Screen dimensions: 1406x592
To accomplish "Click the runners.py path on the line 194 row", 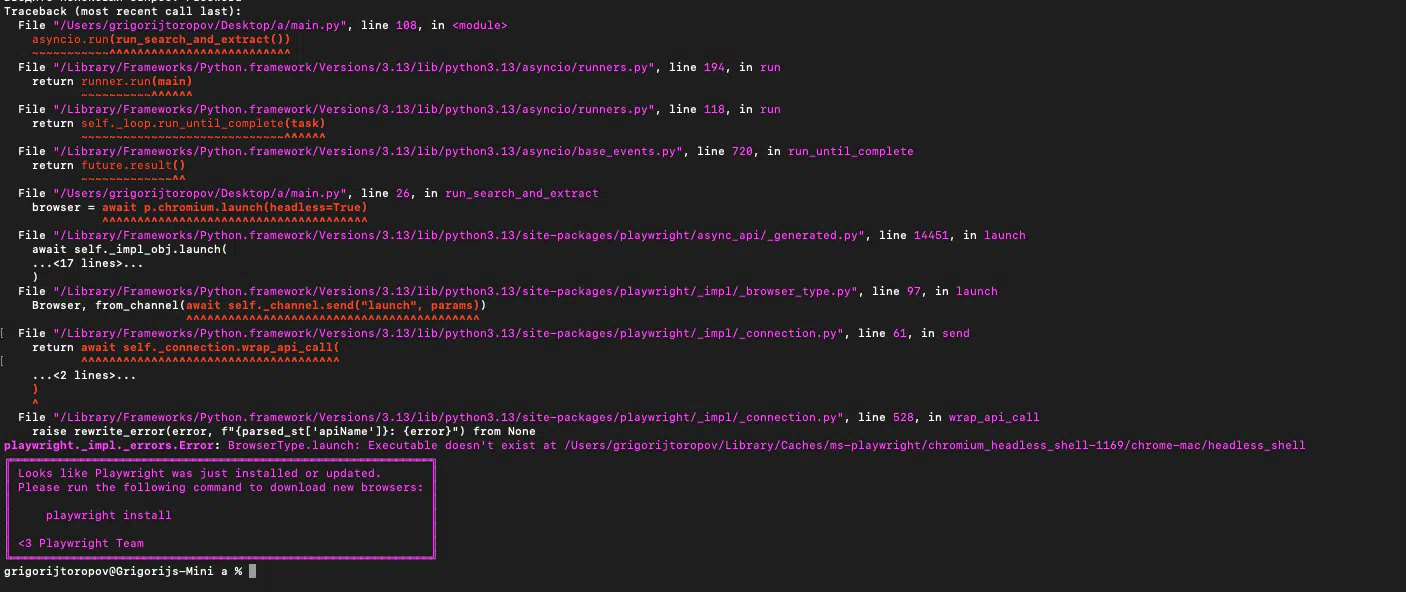I will pyautogui.click(x=354, y=67).
